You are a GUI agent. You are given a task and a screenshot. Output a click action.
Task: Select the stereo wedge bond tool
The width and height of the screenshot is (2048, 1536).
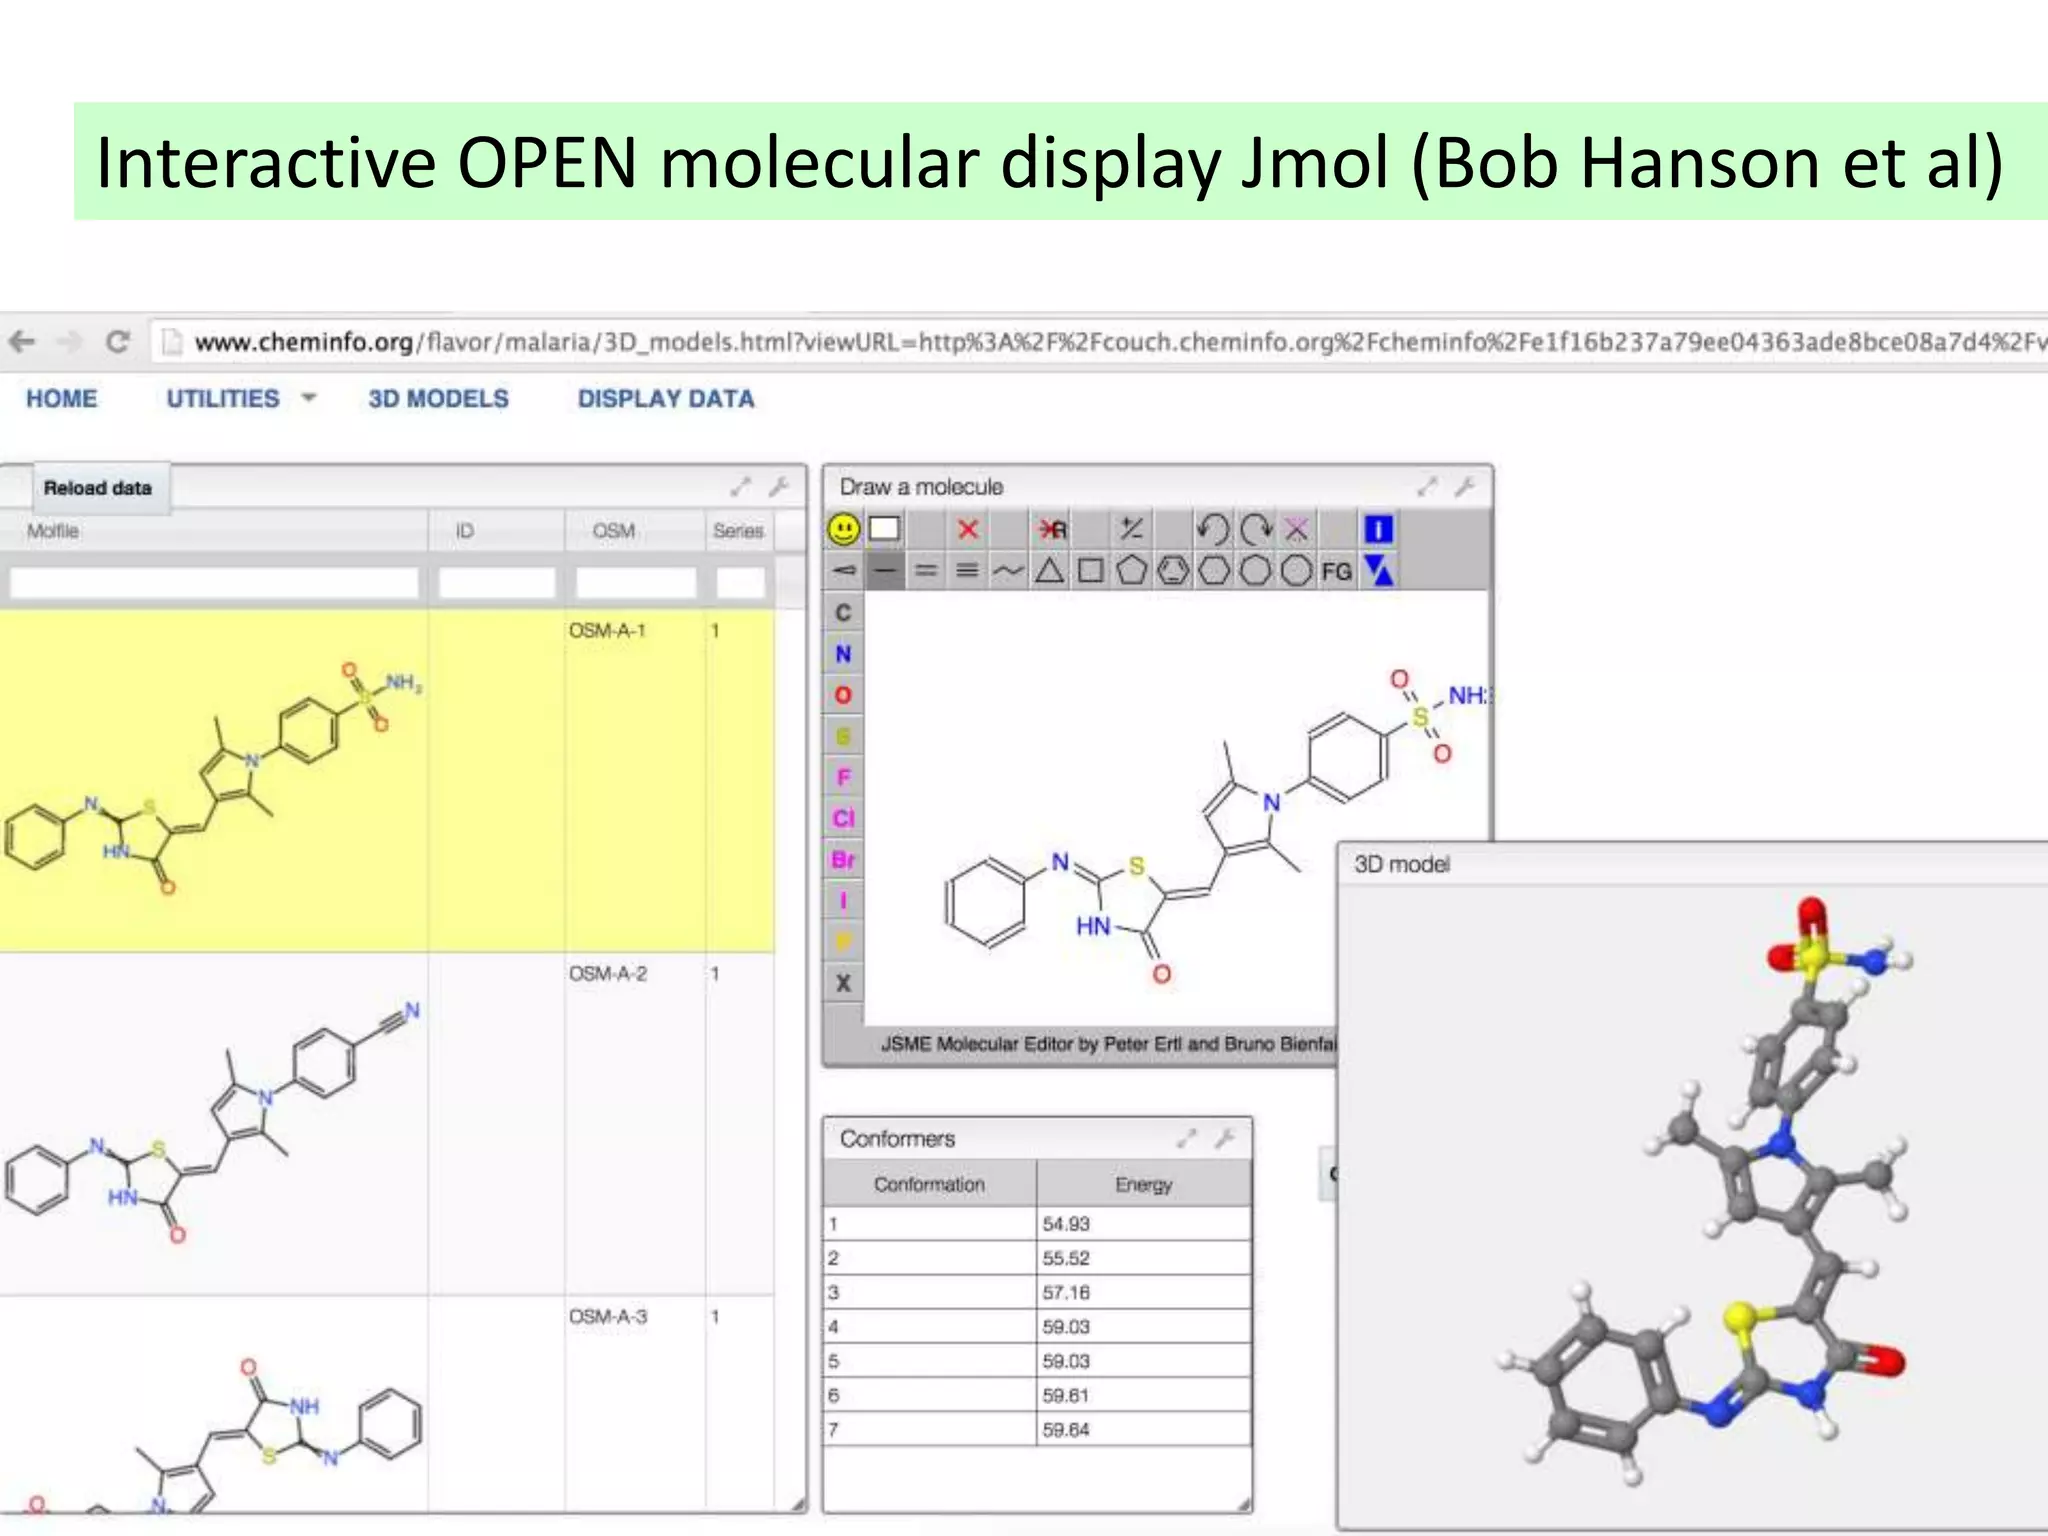(x=844, y=571)
